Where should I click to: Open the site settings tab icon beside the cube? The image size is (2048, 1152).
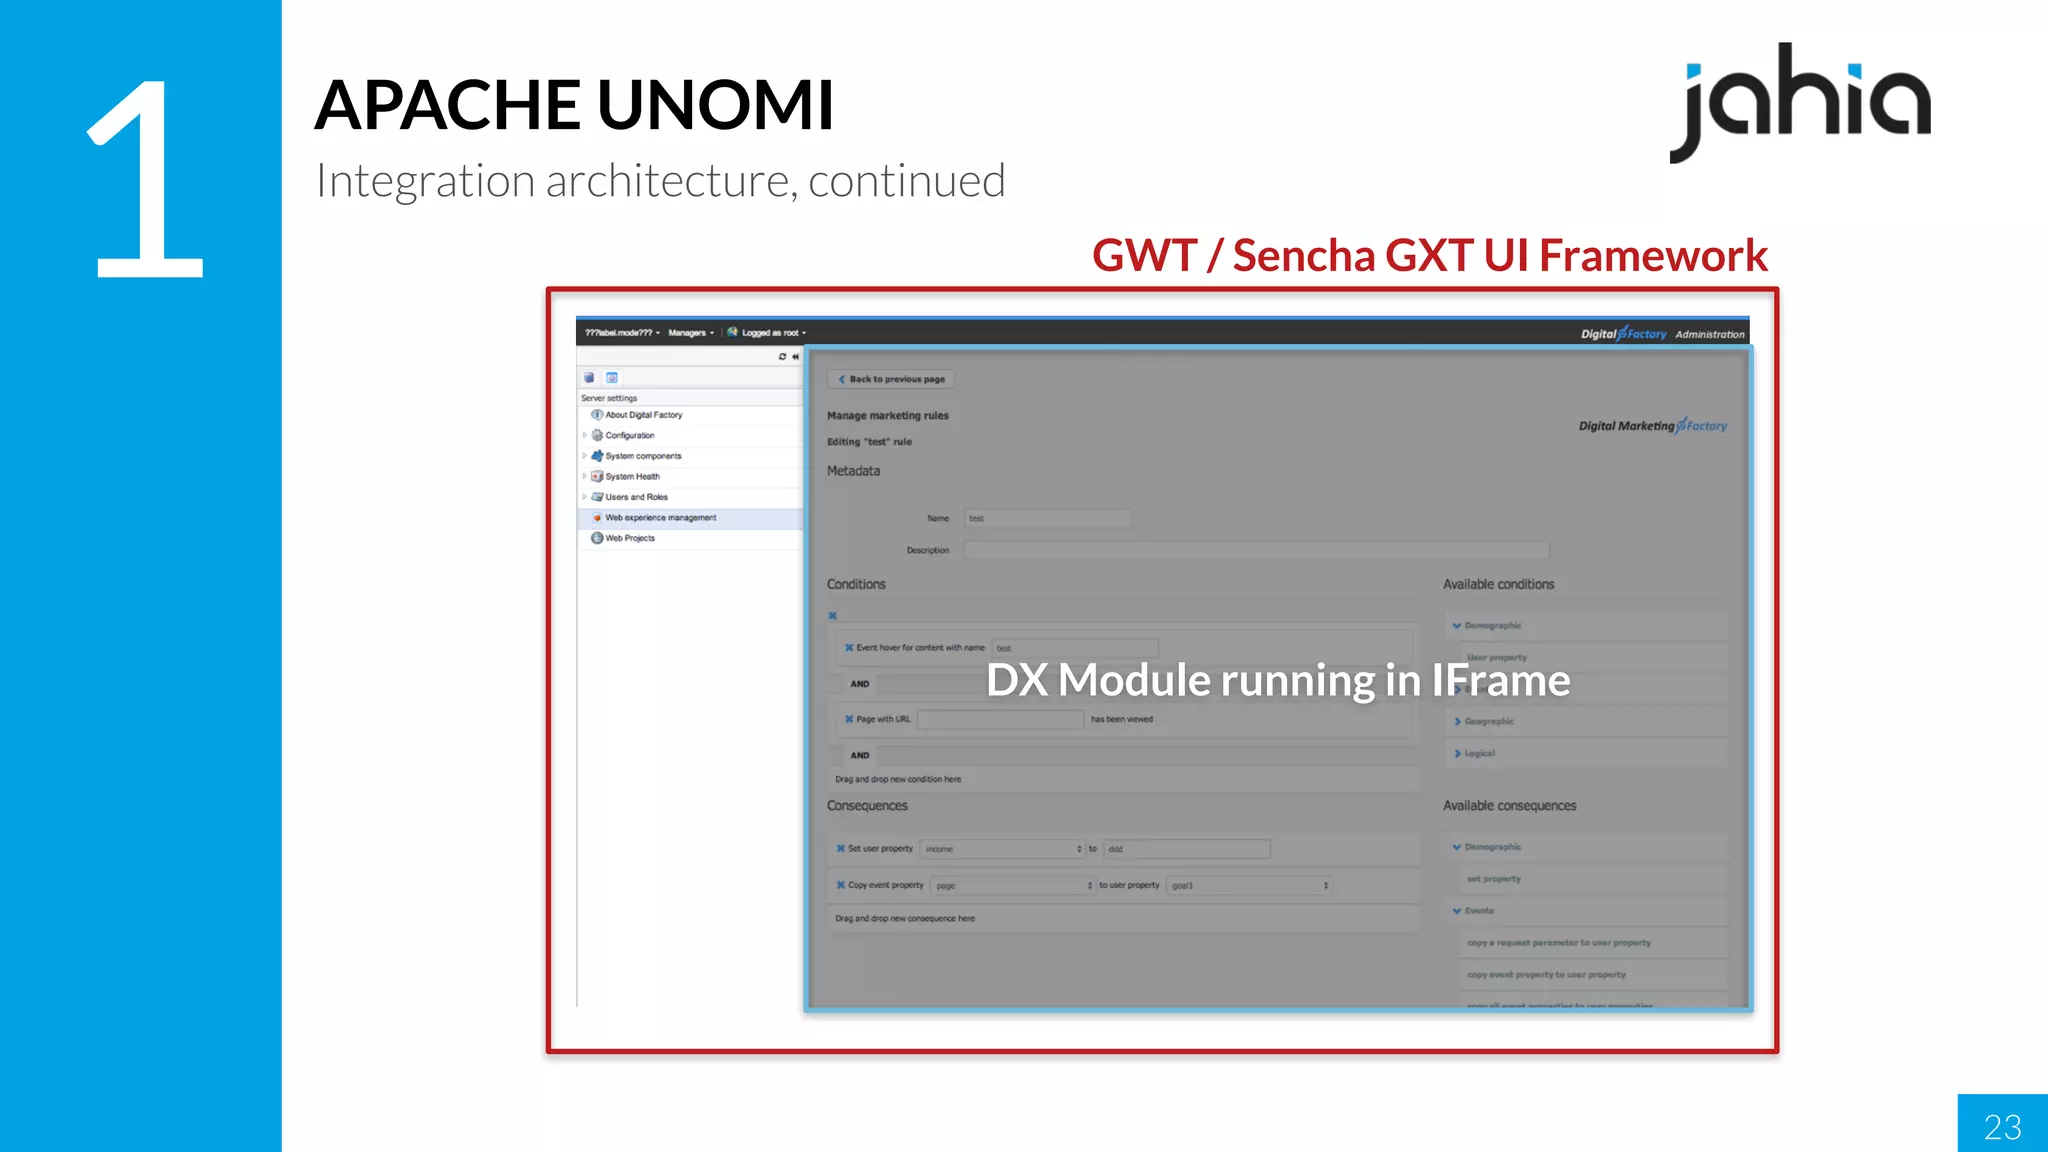612,378
